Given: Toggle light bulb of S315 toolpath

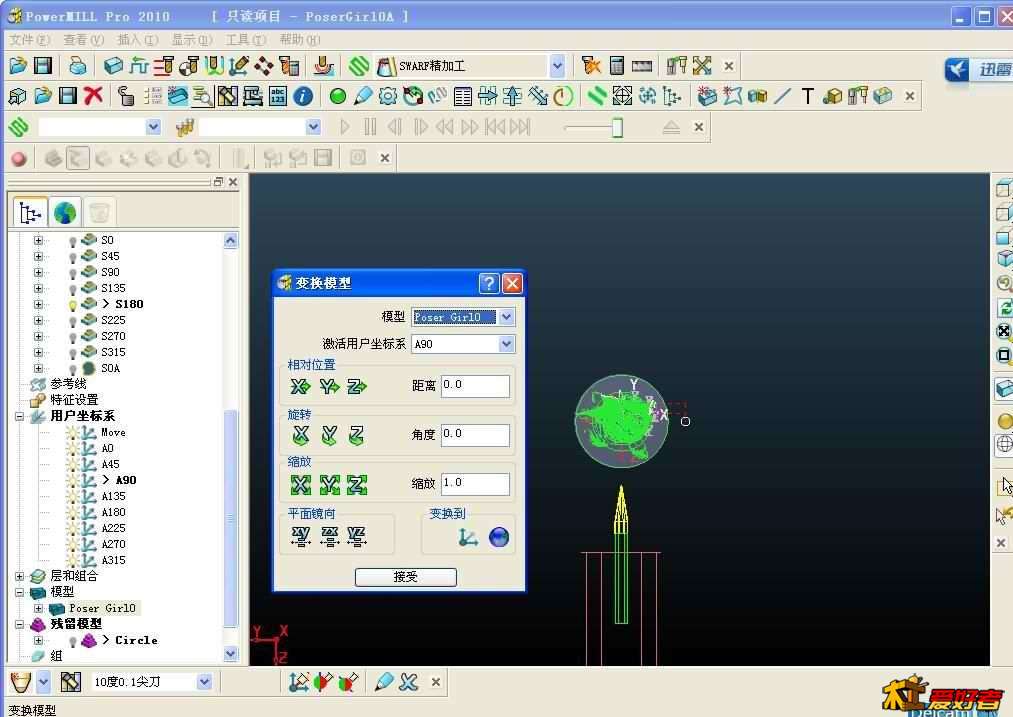Looking at the screenshot, I should click(x=72, y=353).
